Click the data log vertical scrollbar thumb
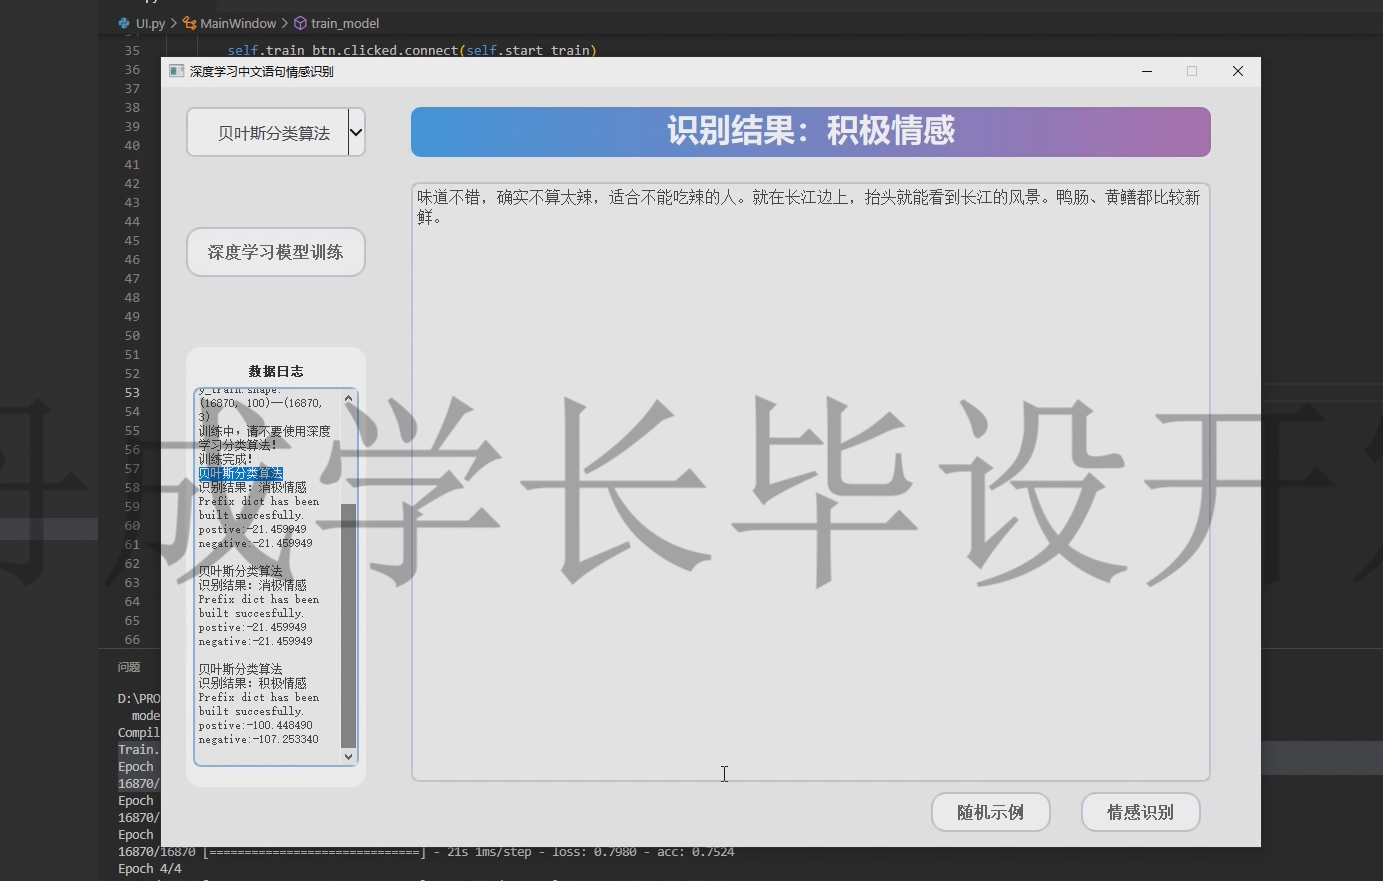This screenshot has width=1383, height=881. click(x=348, y=625)
